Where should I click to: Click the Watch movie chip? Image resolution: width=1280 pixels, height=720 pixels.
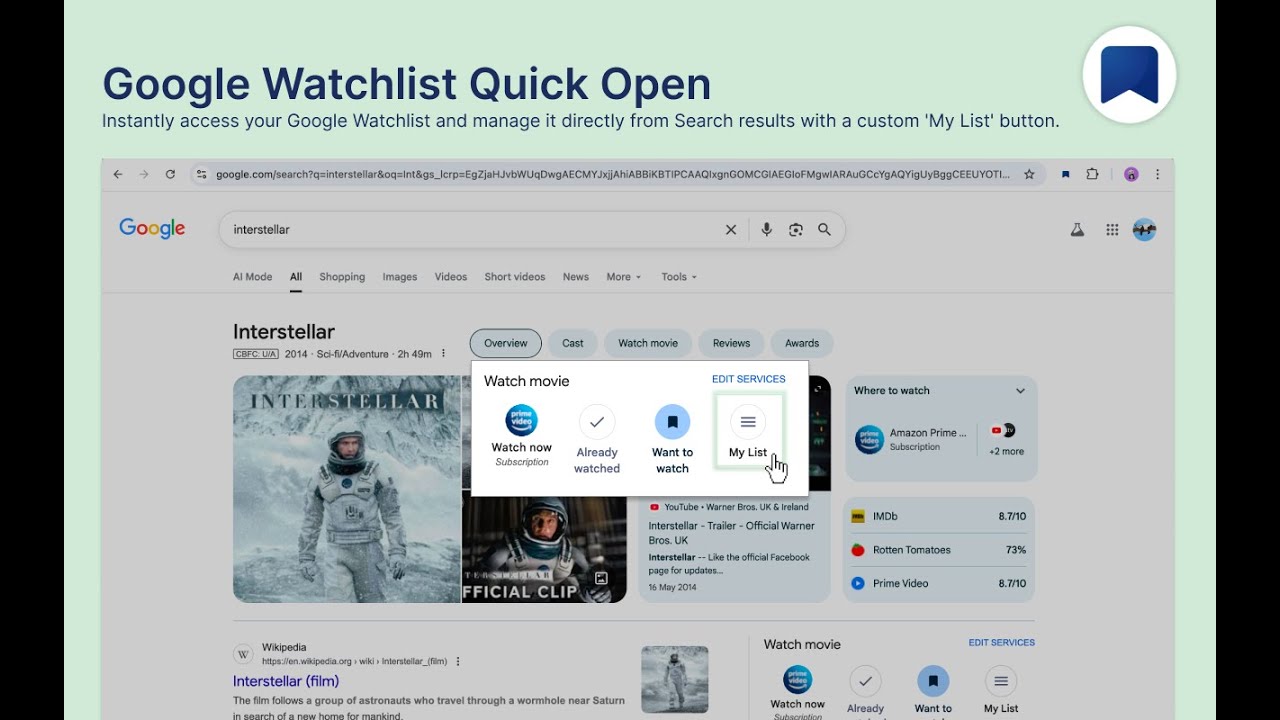(x=648, y=343)
